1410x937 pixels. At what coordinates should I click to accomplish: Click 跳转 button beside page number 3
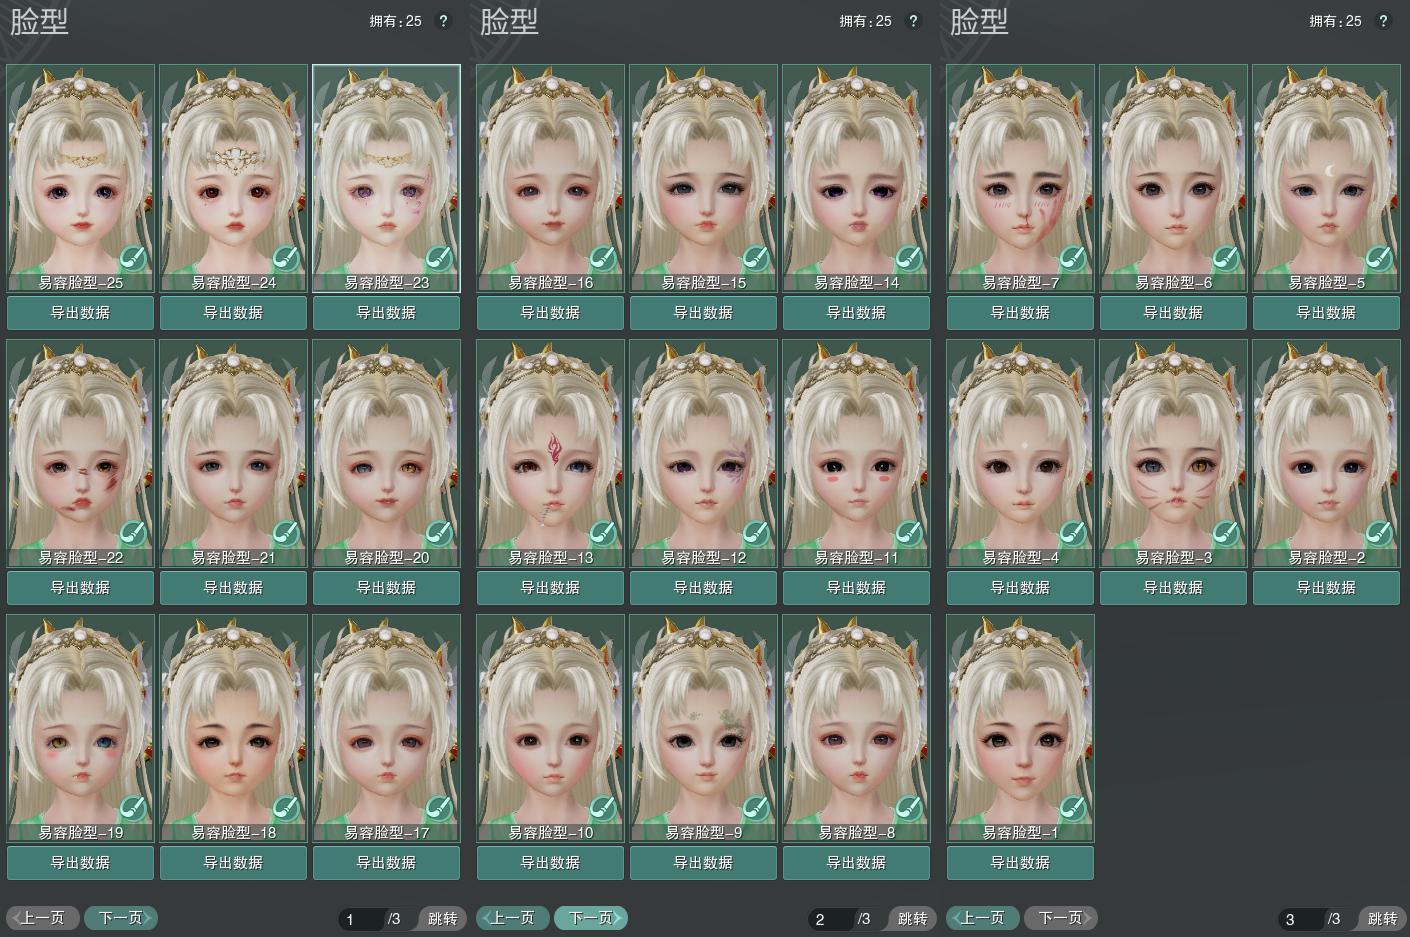click(1381, 919)
